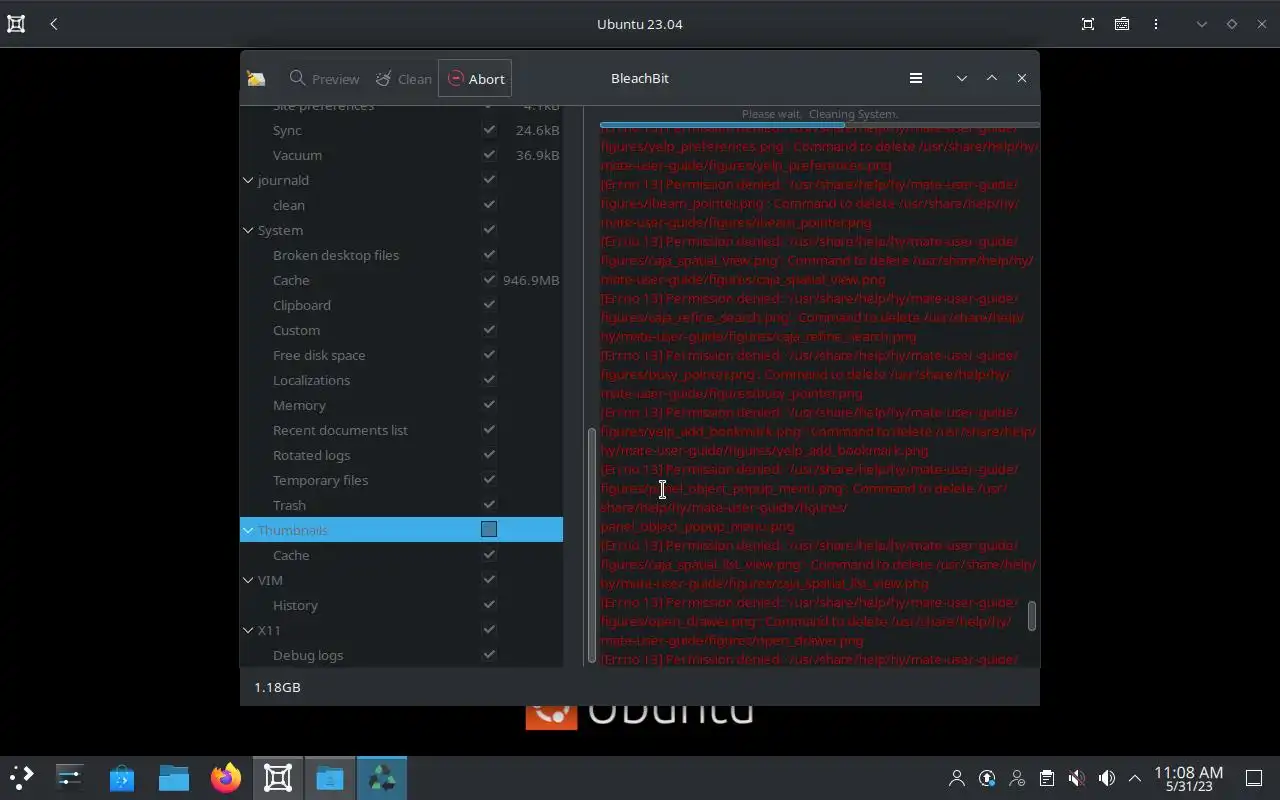Collapse the X11 tree group
Screen dimensions: 1280x800
(248, 630)
